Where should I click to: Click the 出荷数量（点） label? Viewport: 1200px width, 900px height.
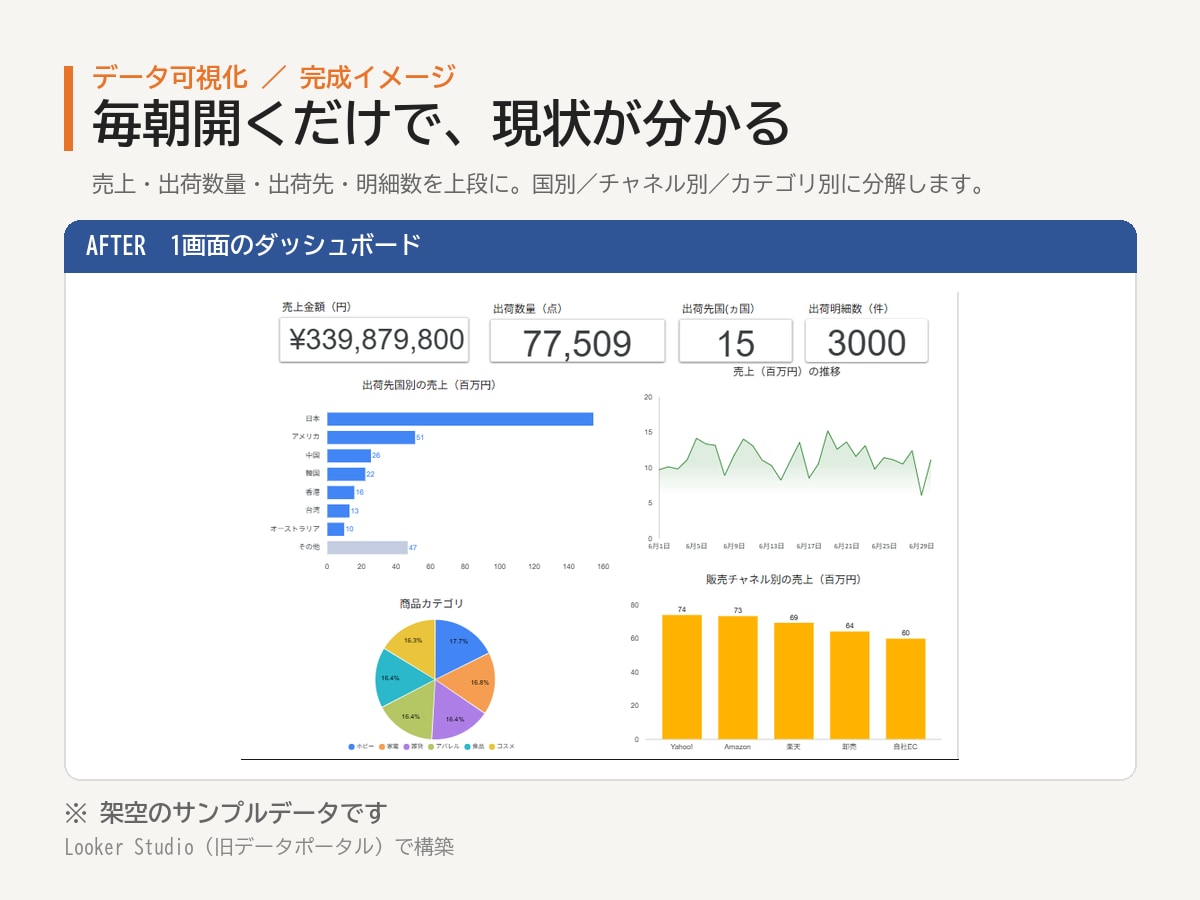click(x=528, y=309)
